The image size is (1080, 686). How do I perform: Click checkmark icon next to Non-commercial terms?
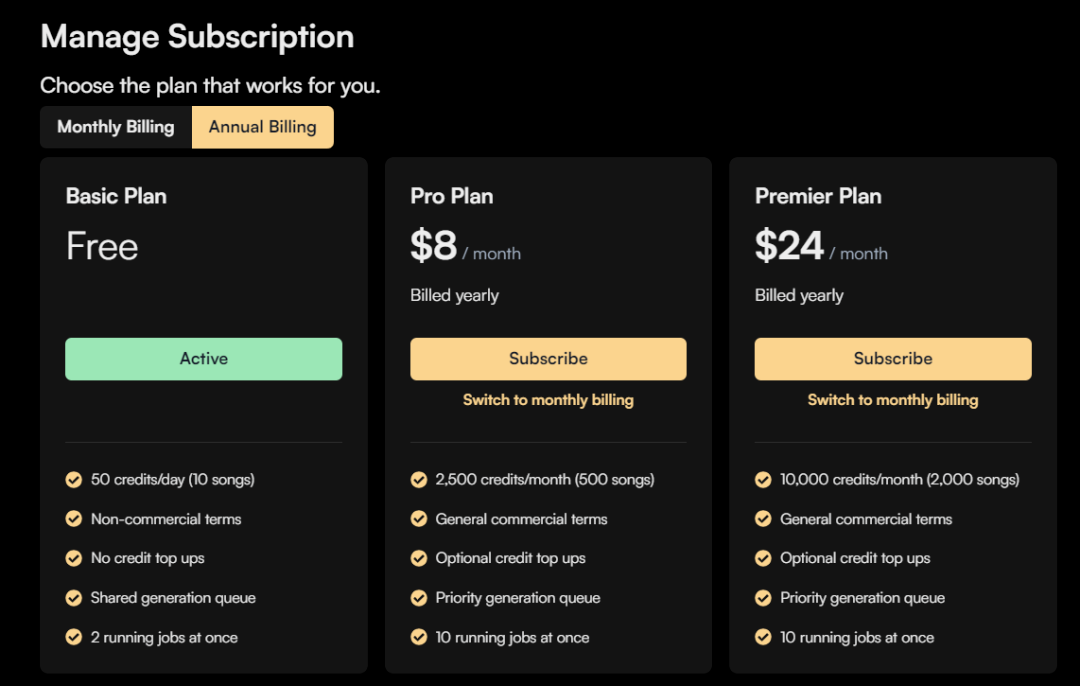tap(74, 519)
